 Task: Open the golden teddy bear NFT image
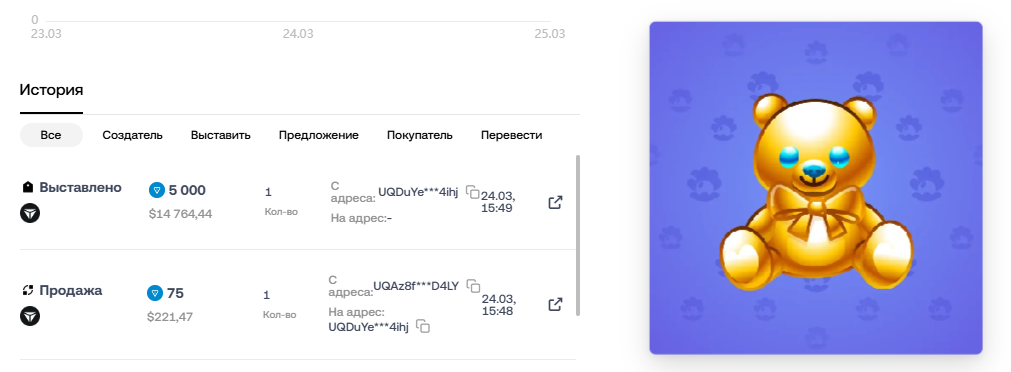click(816, 188)
